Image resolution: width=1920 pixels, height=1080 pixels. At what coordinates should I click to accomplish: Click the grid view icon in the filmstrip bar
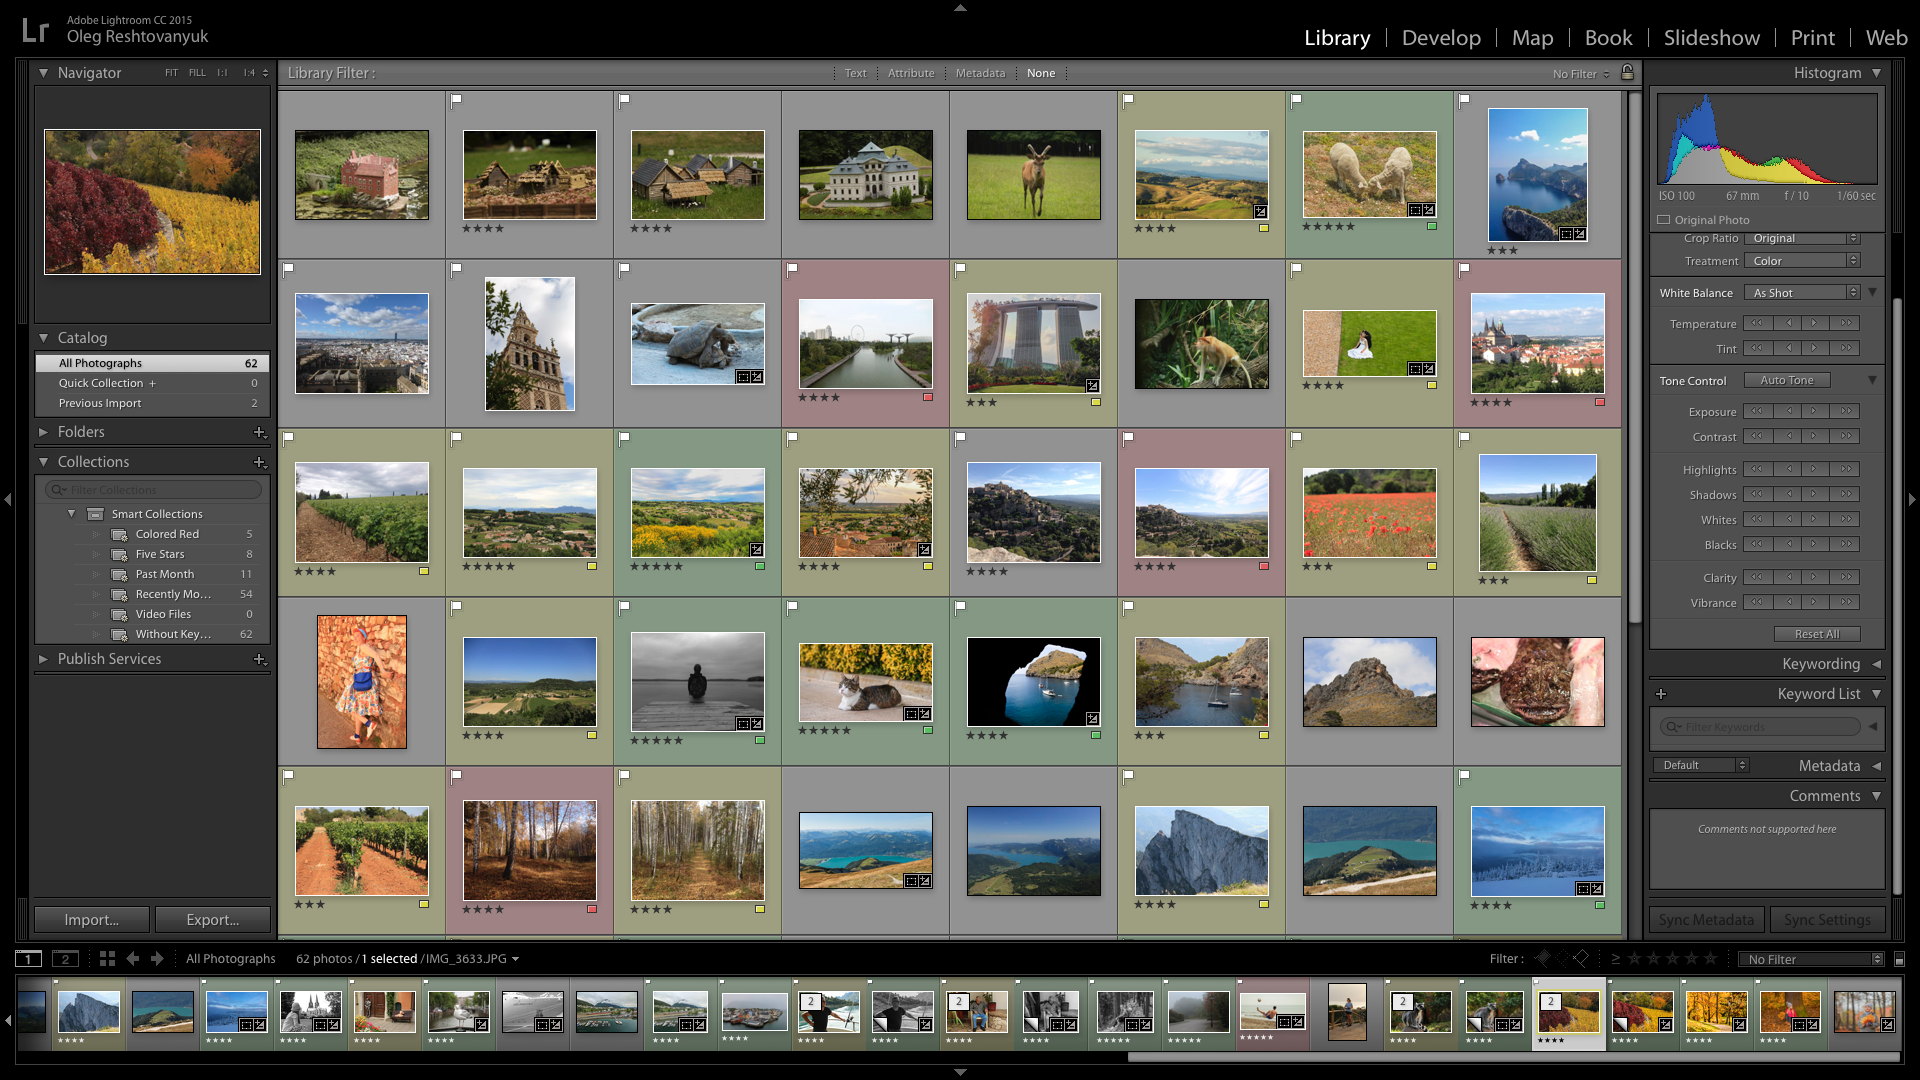(x=107, y=958)
